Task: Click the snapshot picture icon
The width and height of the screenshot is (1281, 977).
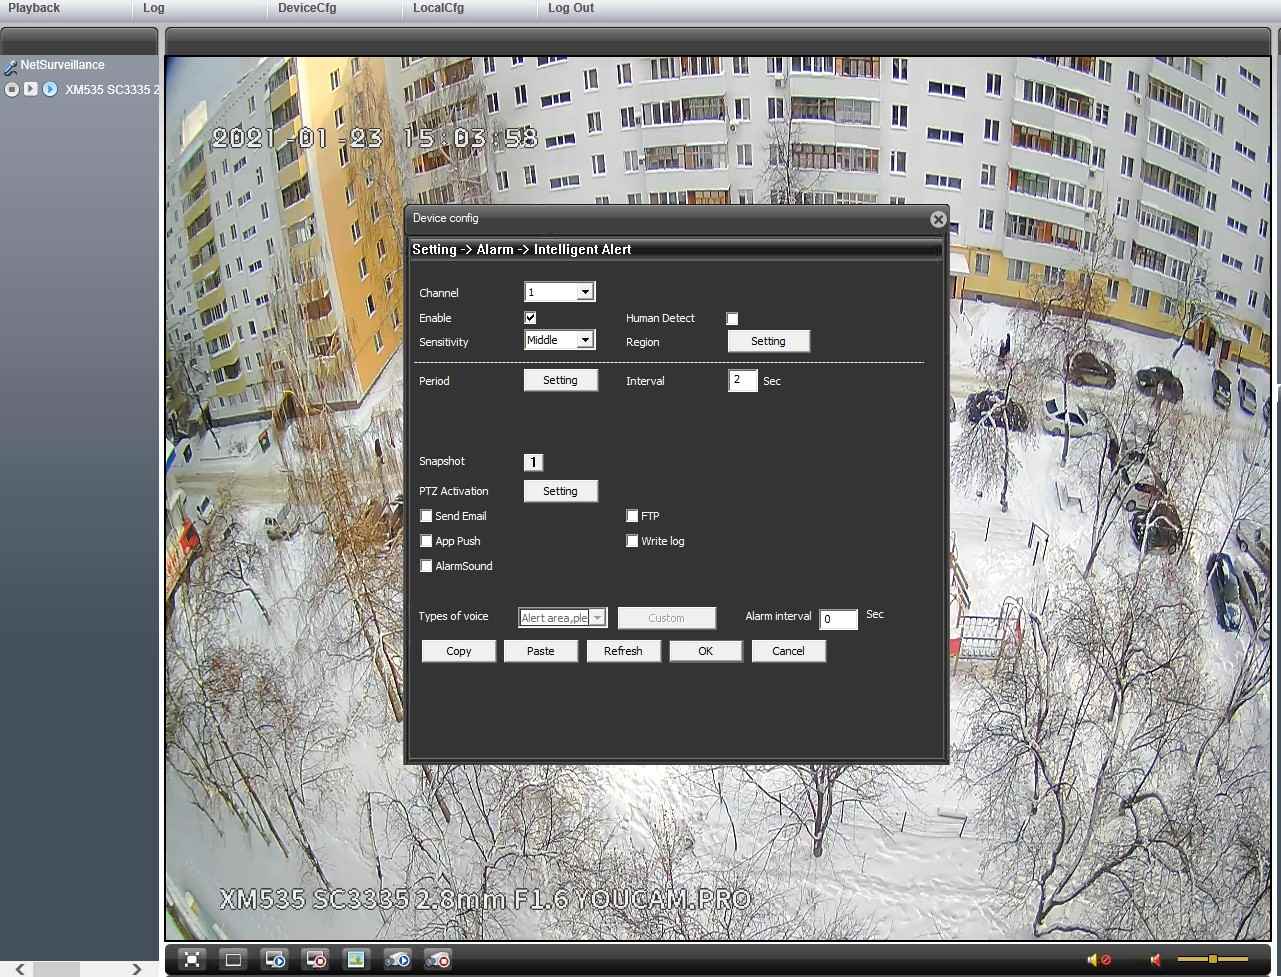Action: point(356,960)
